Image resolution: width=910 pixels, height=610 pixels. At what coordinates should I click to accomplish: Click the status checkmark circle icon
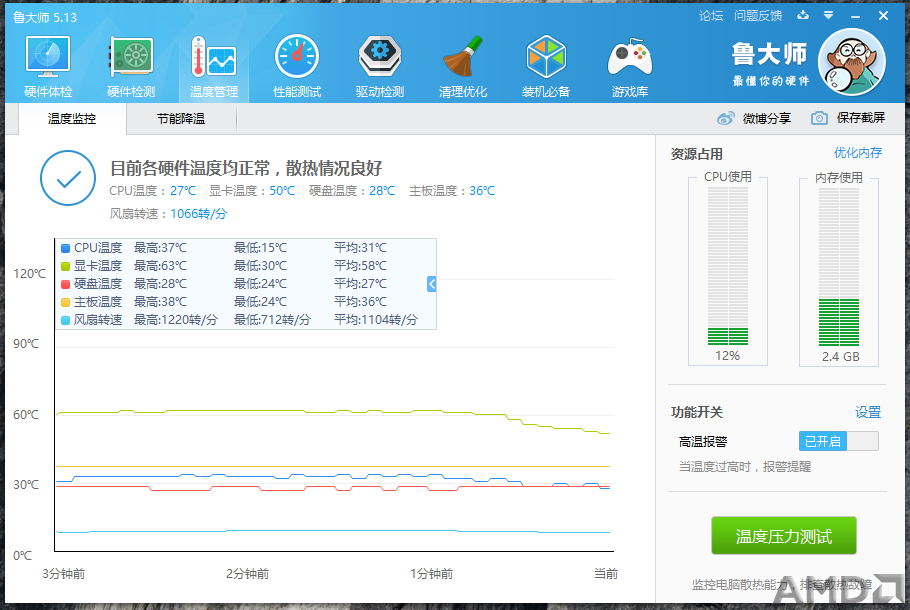click(x=68, y=178)
